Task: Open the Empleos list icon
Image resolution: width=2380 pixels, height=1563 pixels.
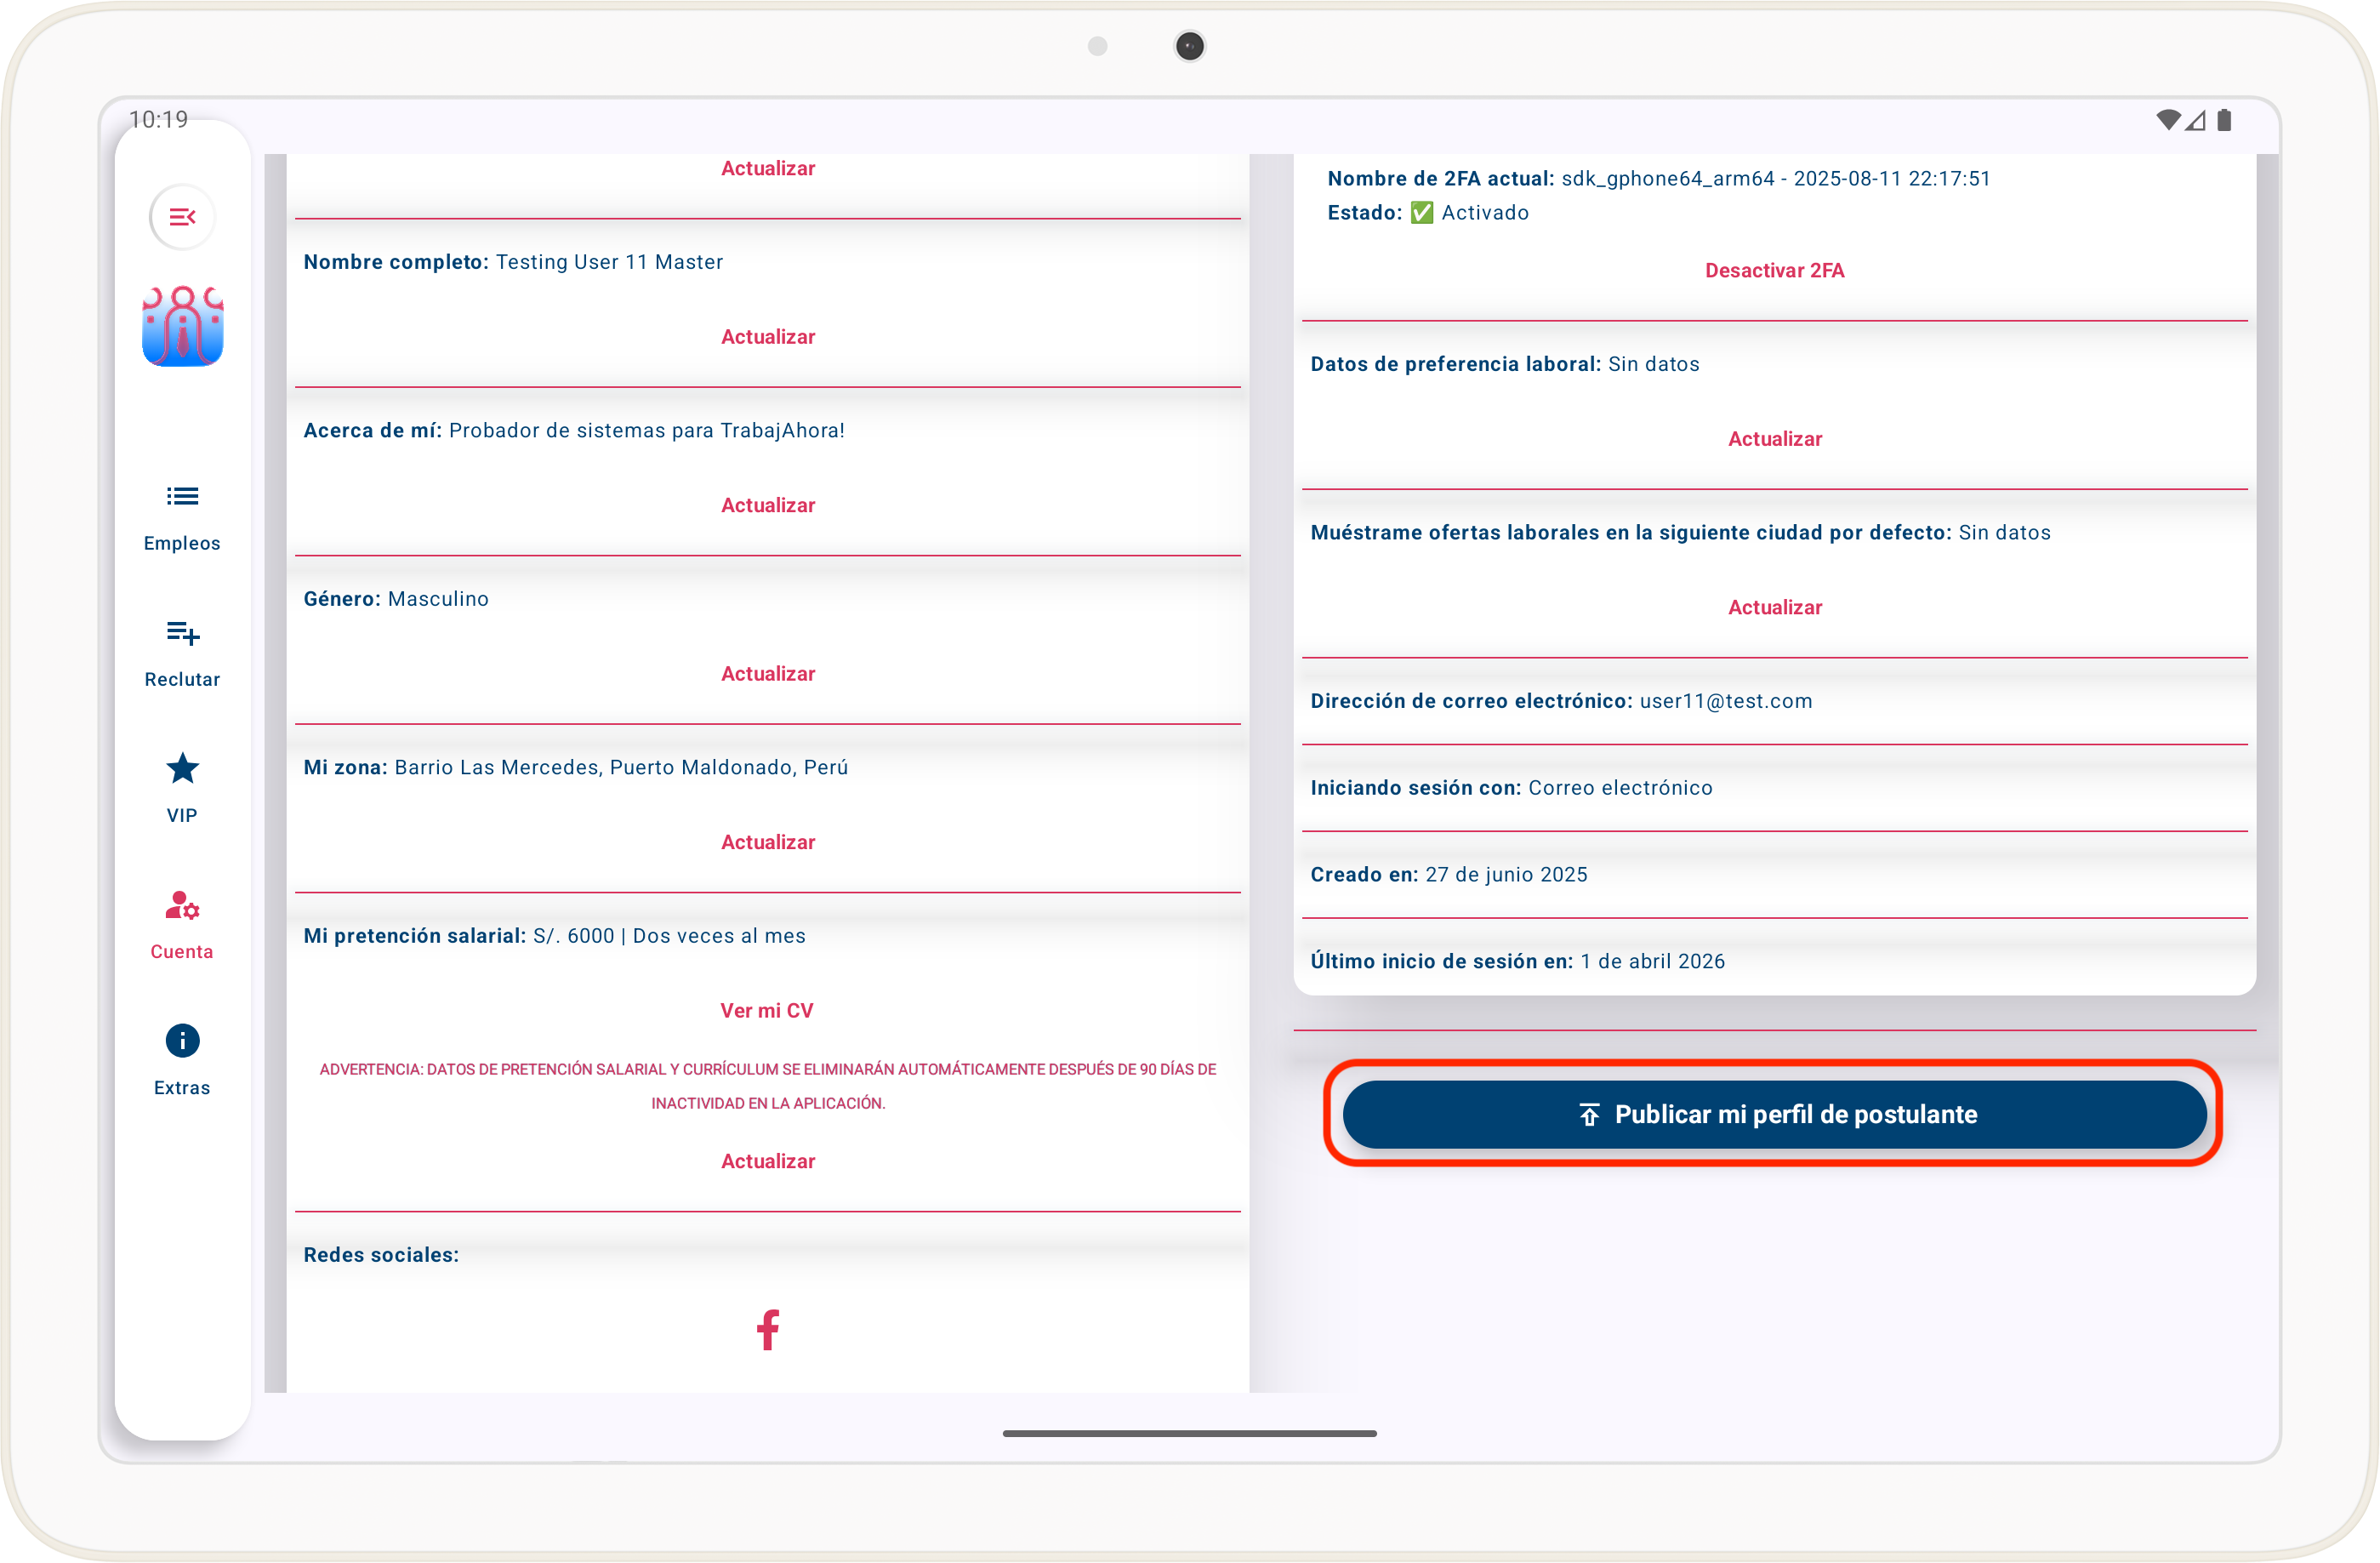Action: tap(182, 497)
